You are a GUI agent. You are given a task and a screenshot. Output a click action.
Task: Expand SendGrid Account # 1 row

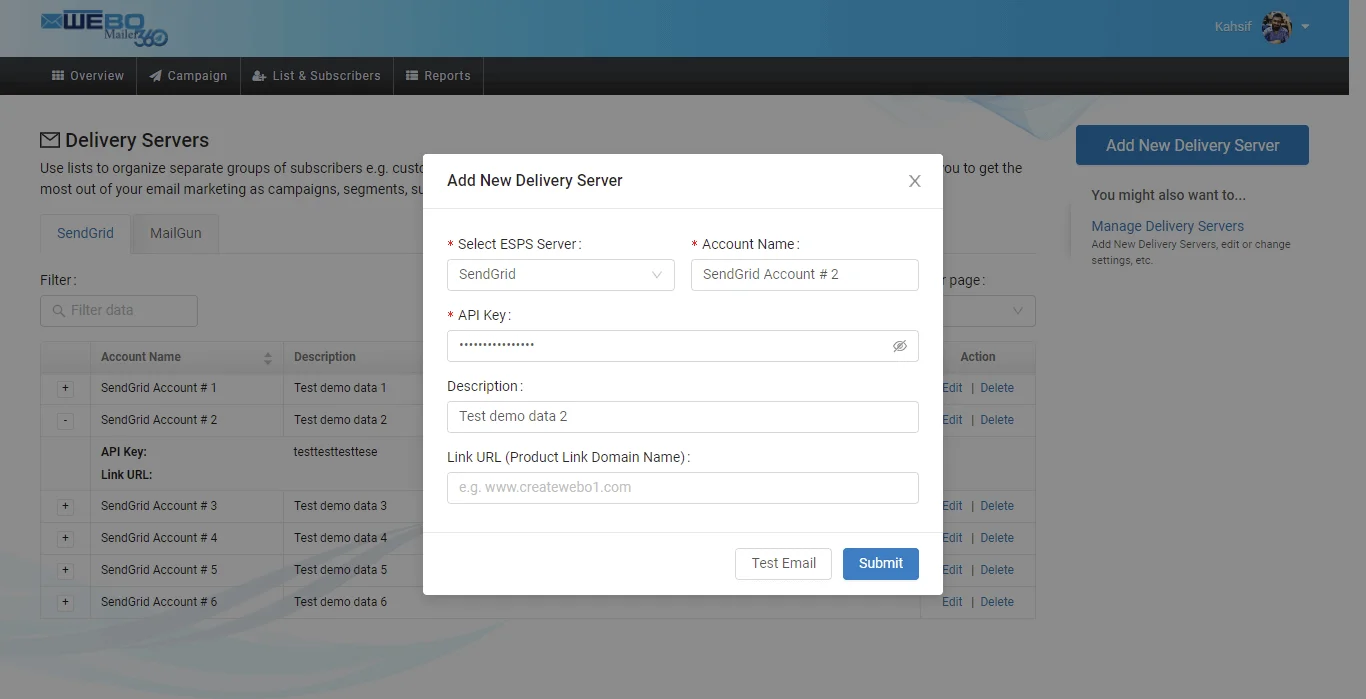[66, 388]
